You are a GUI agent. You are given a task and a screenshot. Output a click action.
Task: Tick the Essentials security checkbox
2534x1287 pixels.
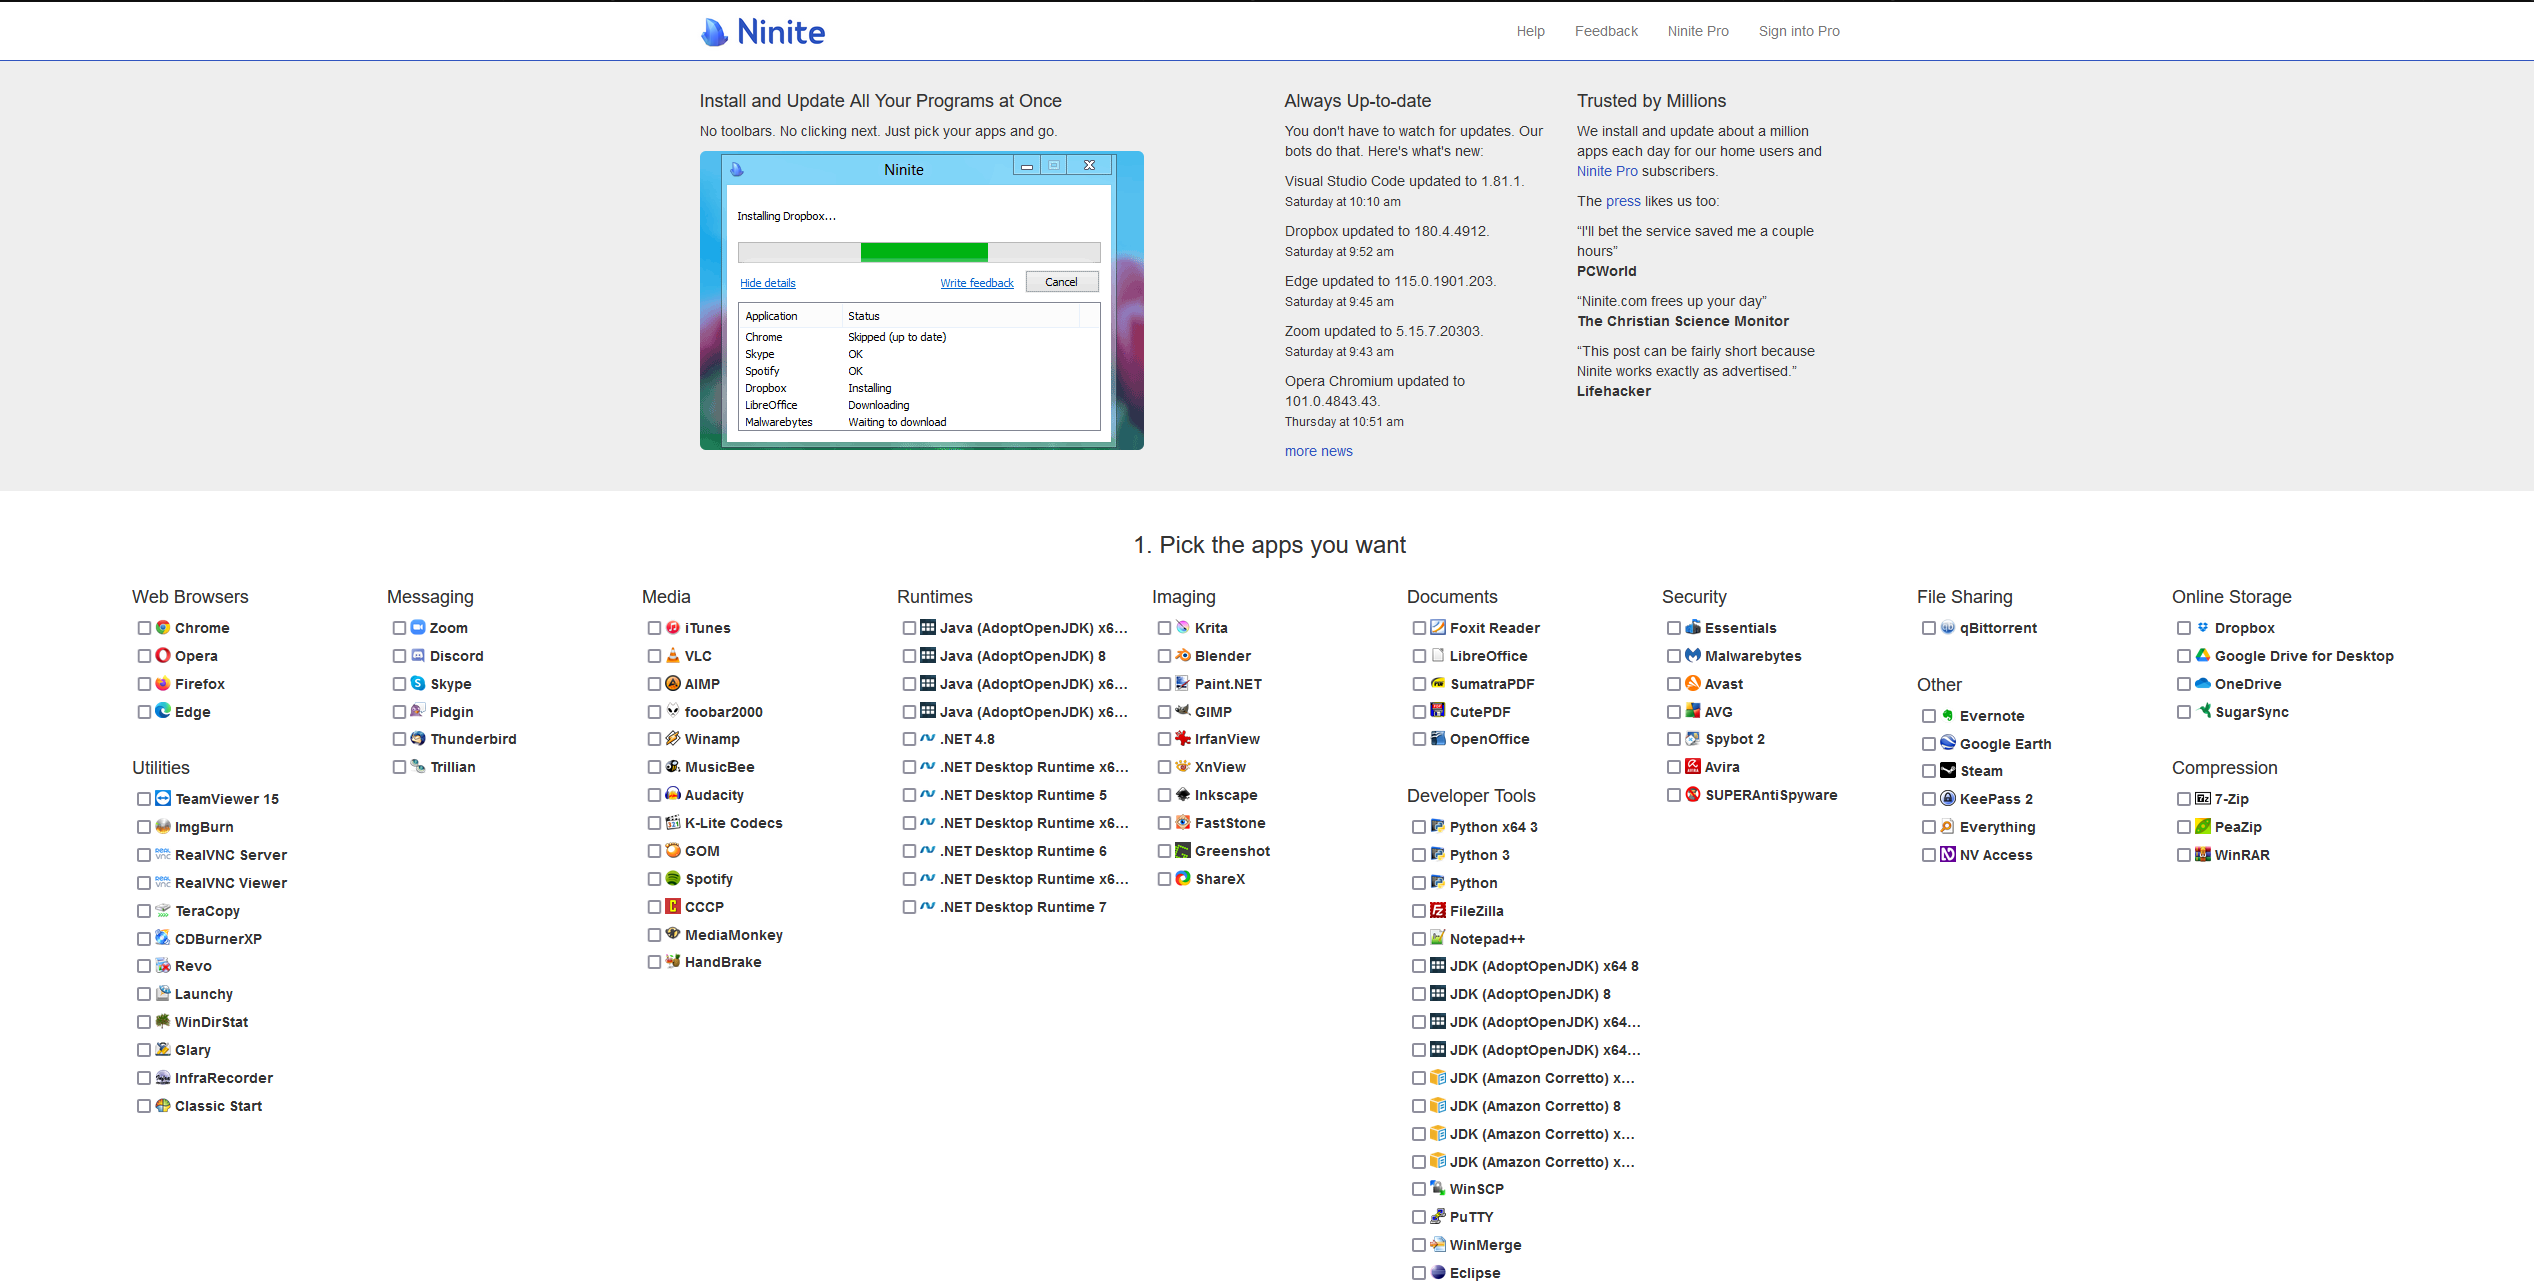(1674, 628)
